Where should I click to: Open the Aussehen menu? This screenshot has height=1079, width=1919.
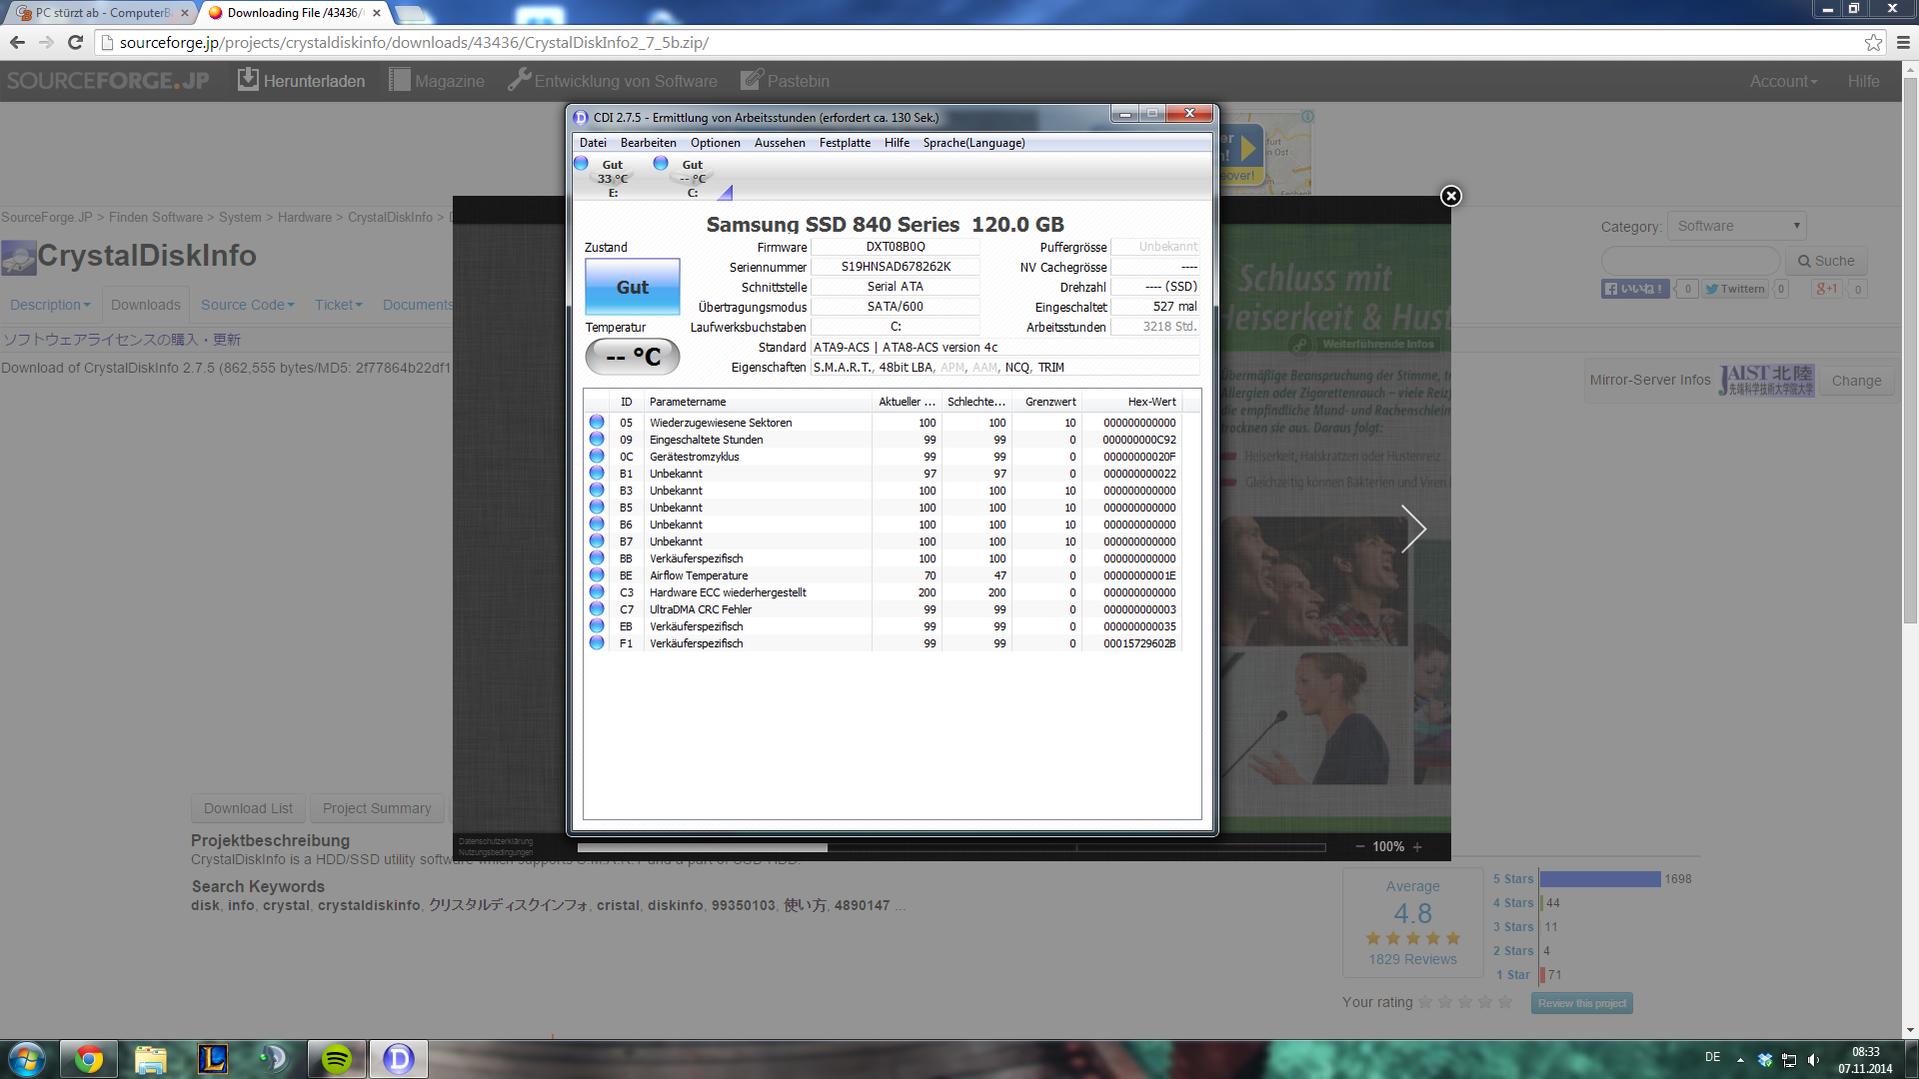click(779, 143)
